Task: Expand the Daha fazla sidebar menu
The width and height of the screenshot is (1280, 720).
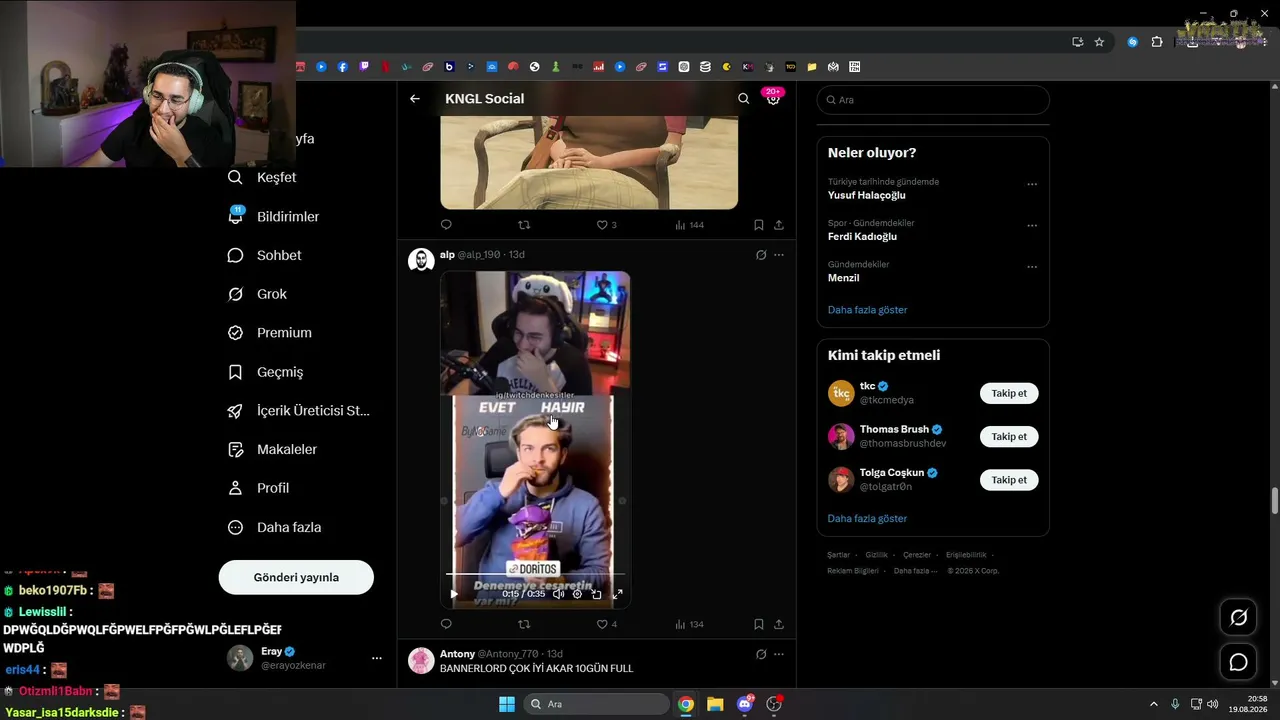Action: pos(275,527)
